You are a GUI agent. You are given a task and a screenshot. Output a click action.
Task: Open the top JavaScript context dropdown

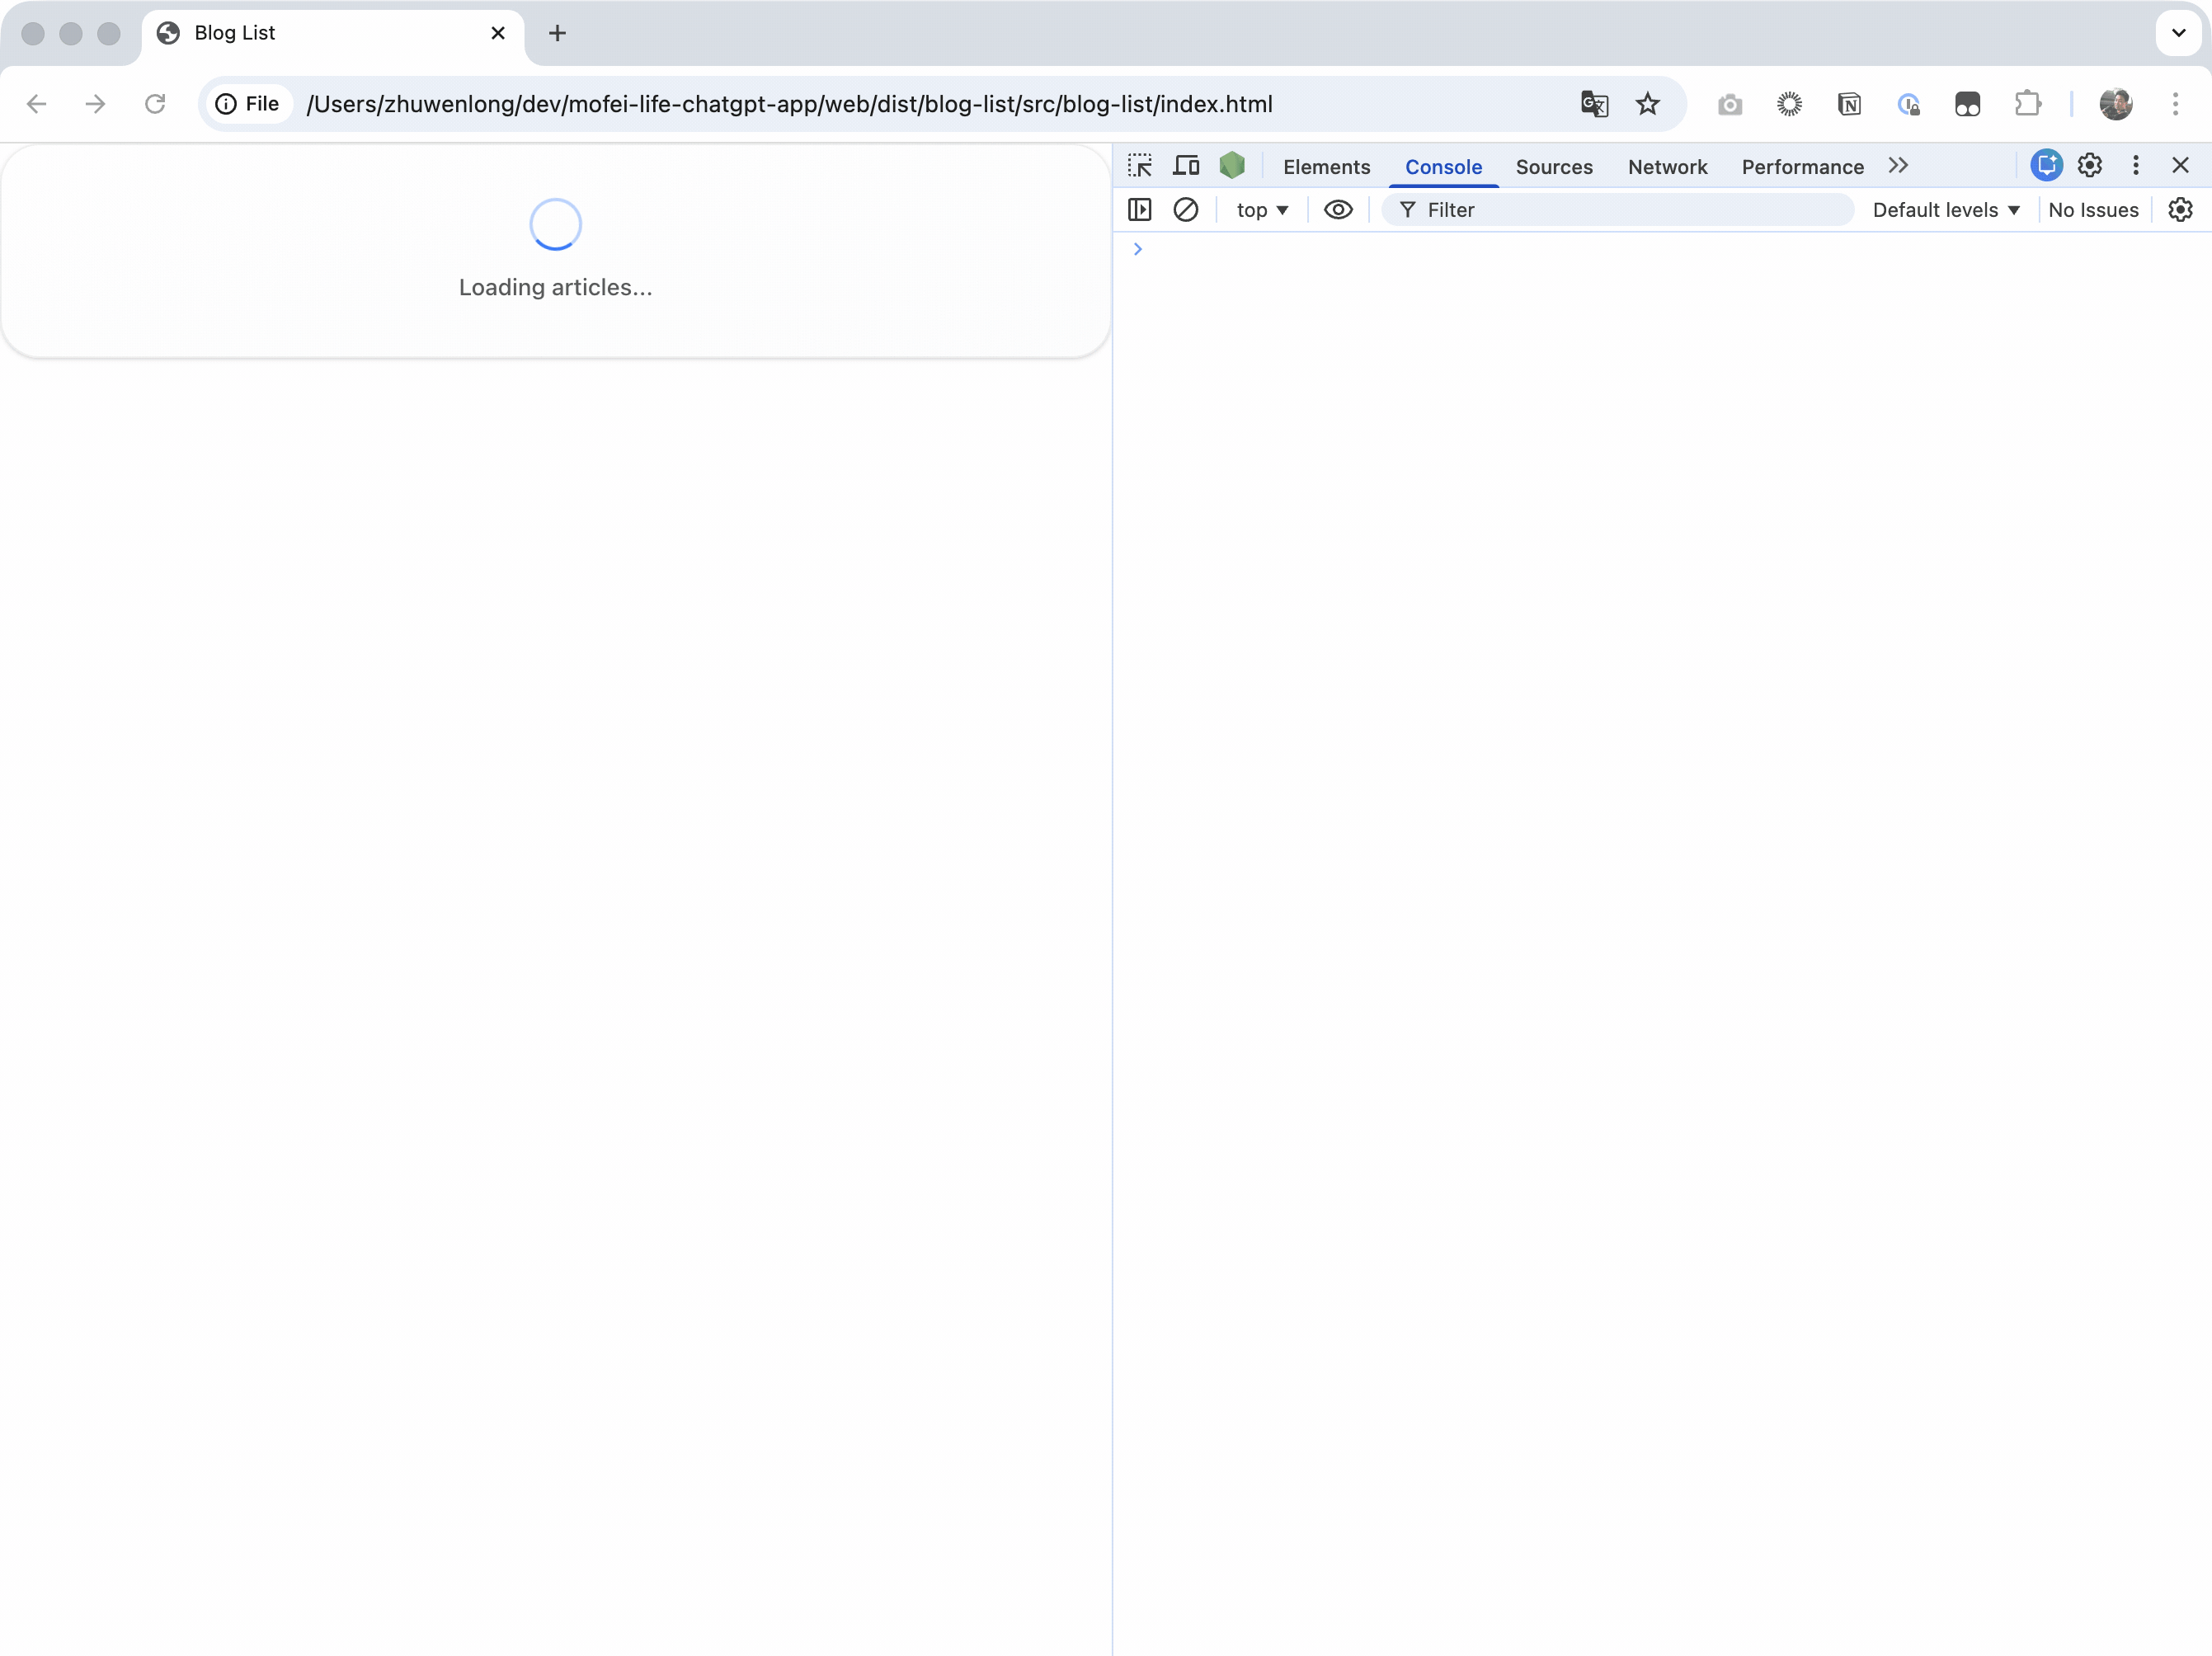coord(1262,210)
